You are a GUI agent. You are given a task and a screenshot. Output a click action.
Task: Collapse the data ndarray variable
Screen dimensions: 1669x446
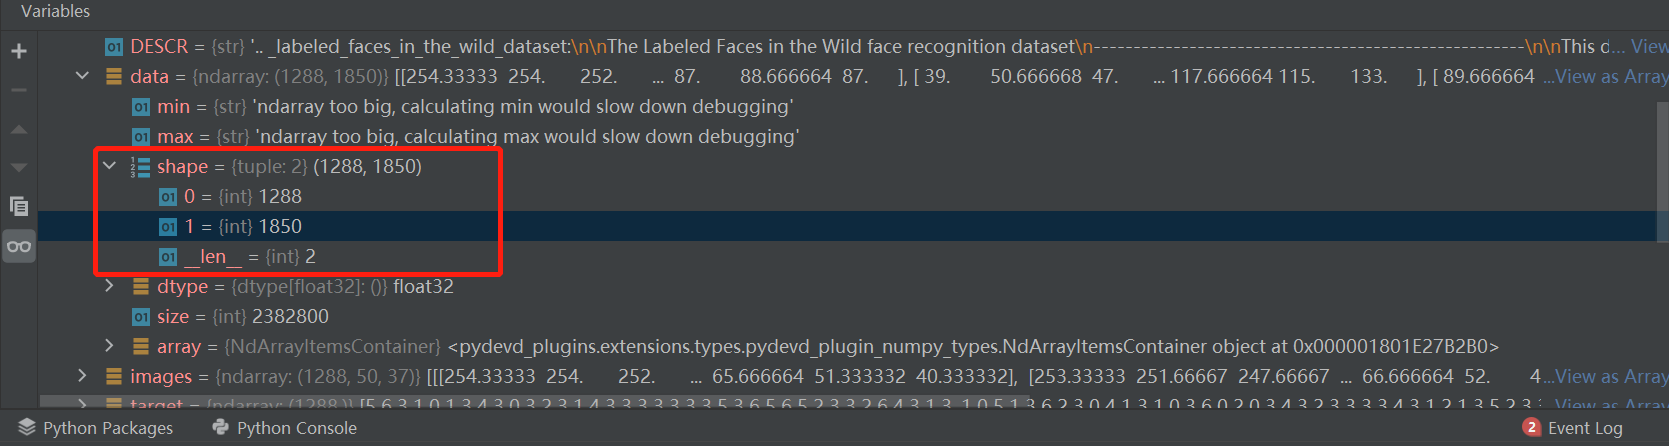[x=83, y=76]
